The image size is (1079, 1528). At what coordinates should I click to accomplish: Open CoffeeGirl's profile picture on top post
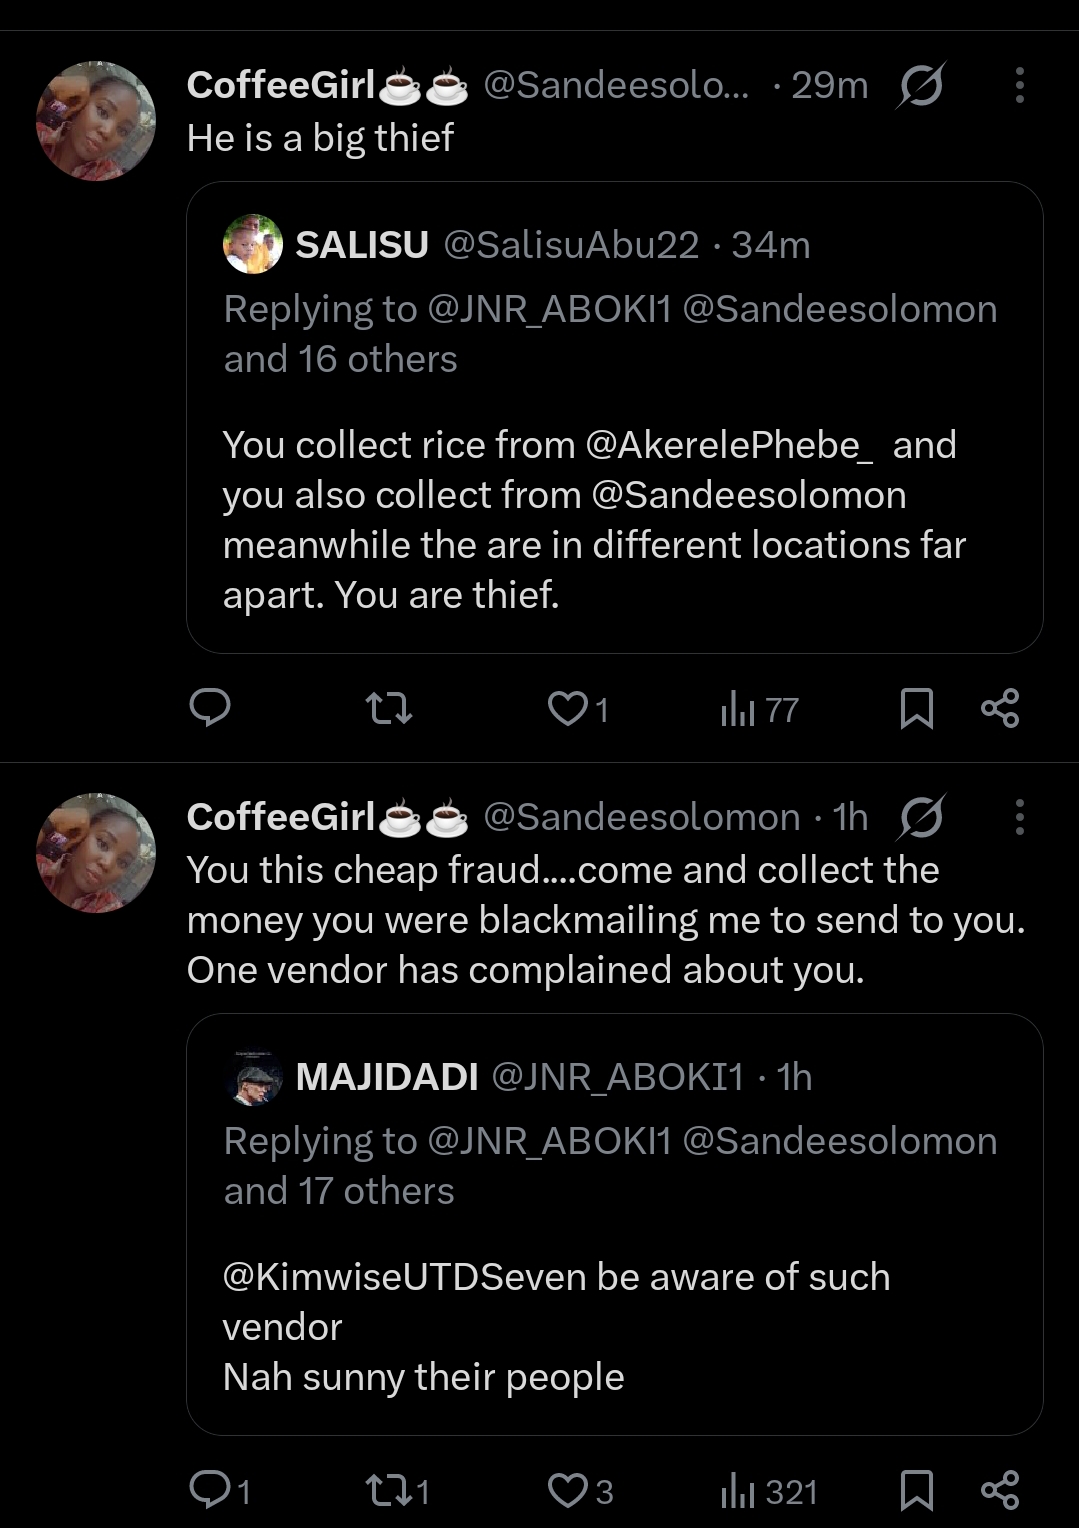tap(96, 121)
